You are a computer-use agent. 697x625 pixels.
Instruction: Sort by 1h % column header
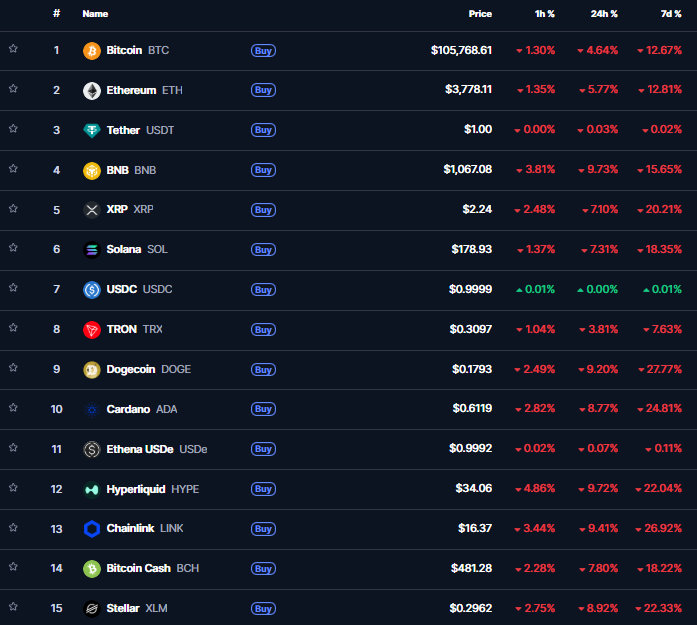[545, 14]
